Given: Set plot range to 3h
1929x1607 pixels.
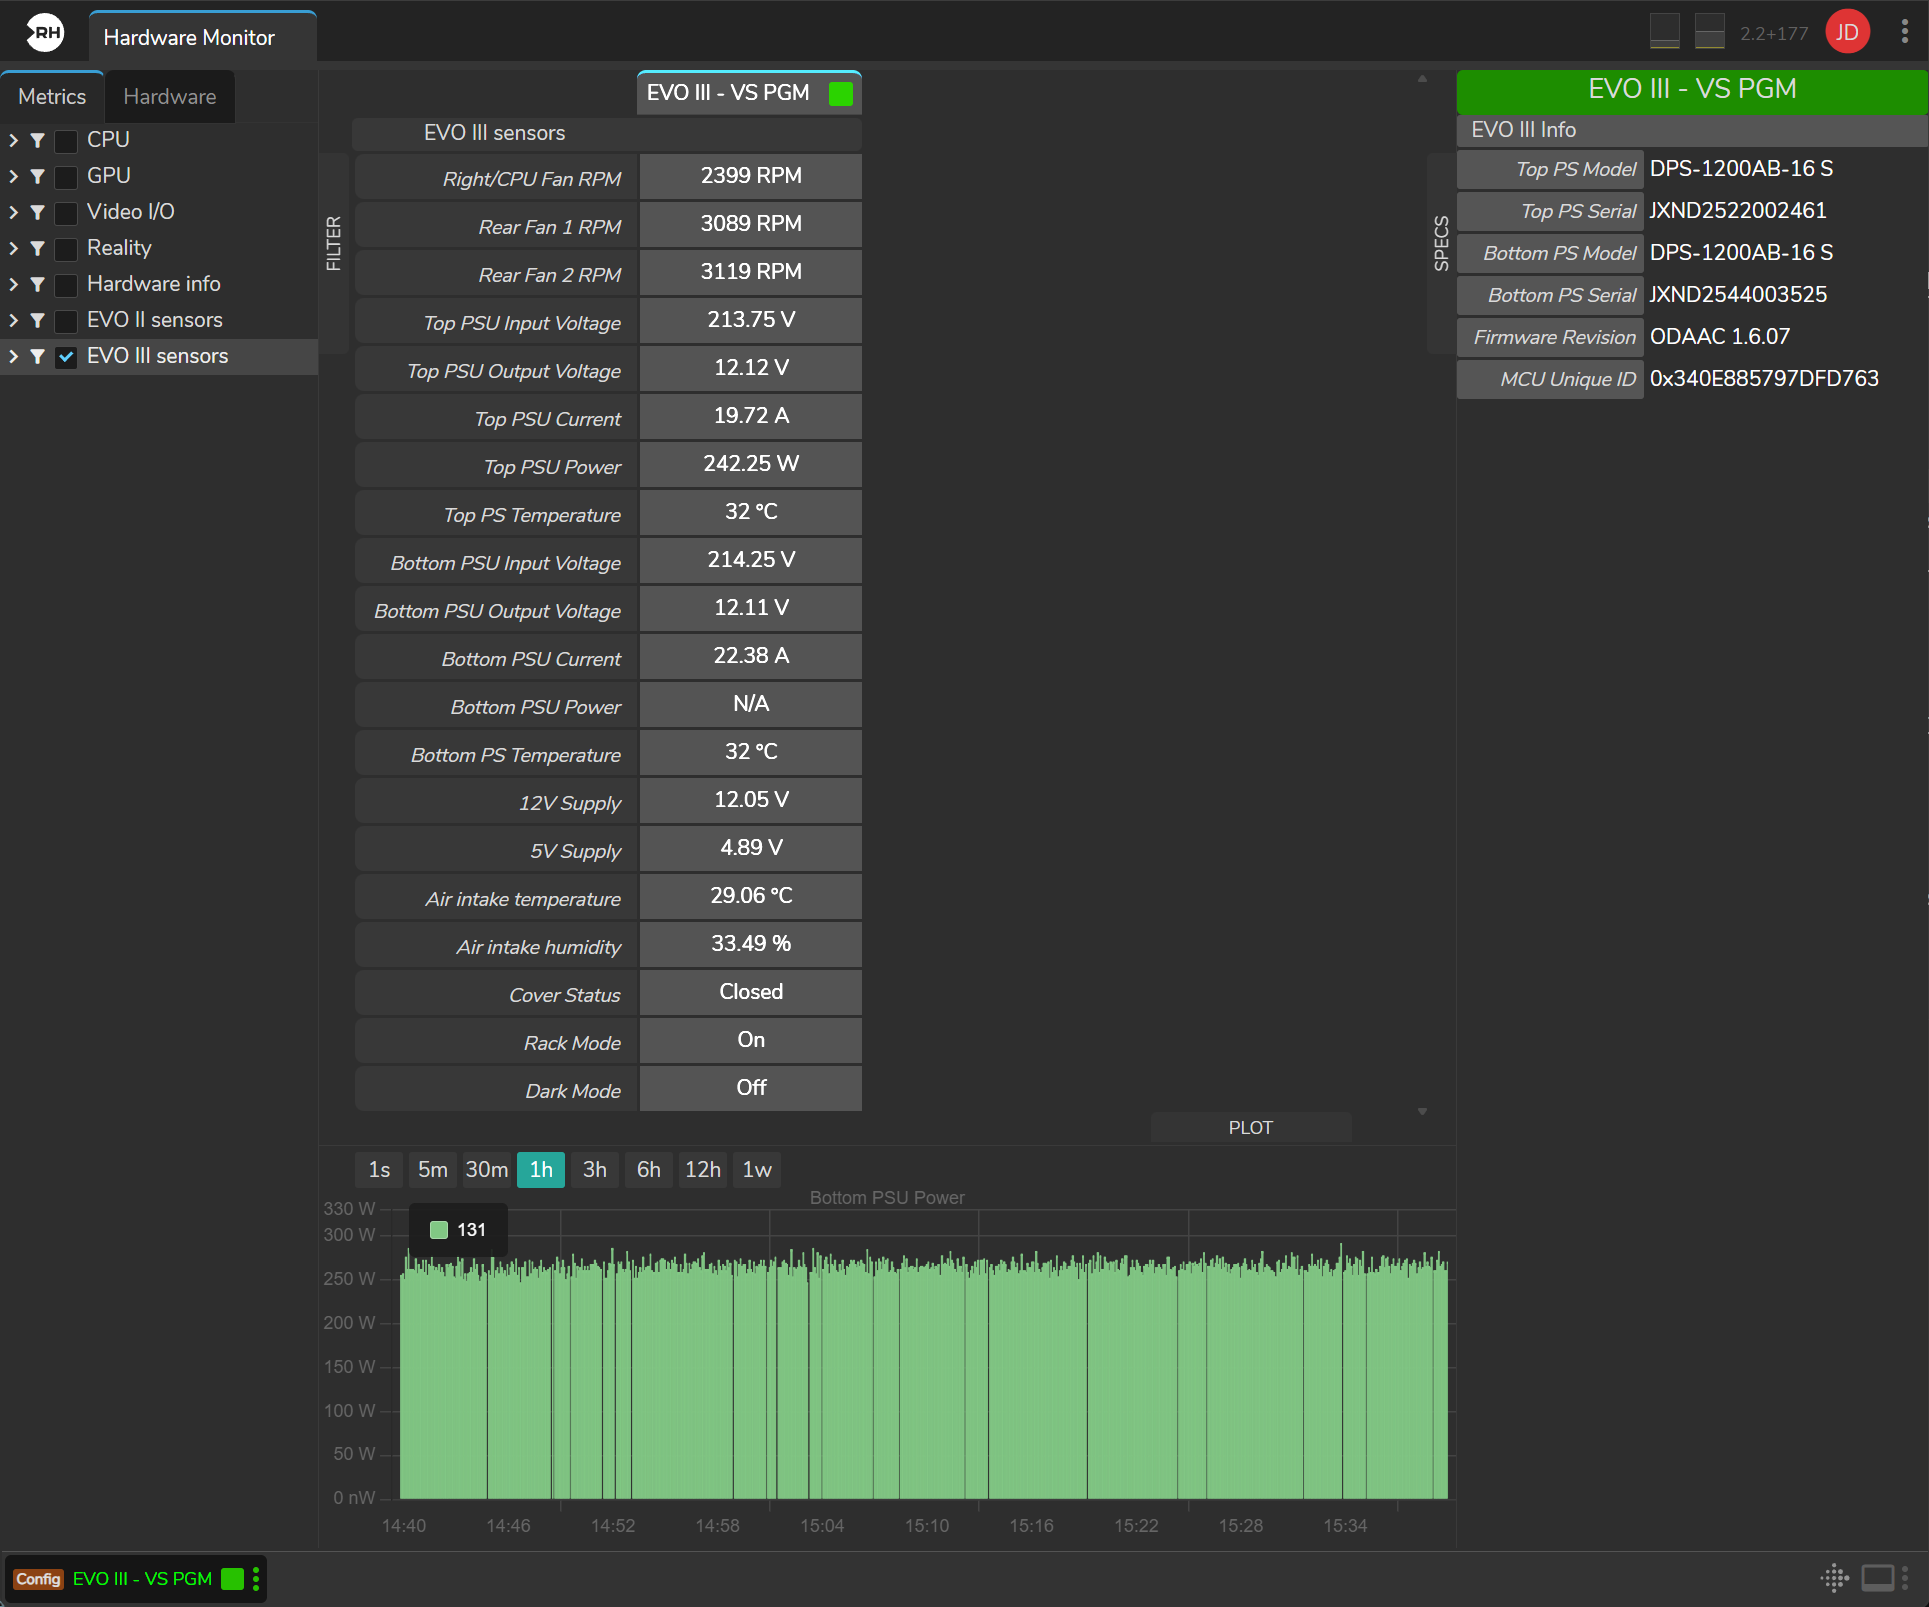Looking at the screenshot, I should (595, 1170).
